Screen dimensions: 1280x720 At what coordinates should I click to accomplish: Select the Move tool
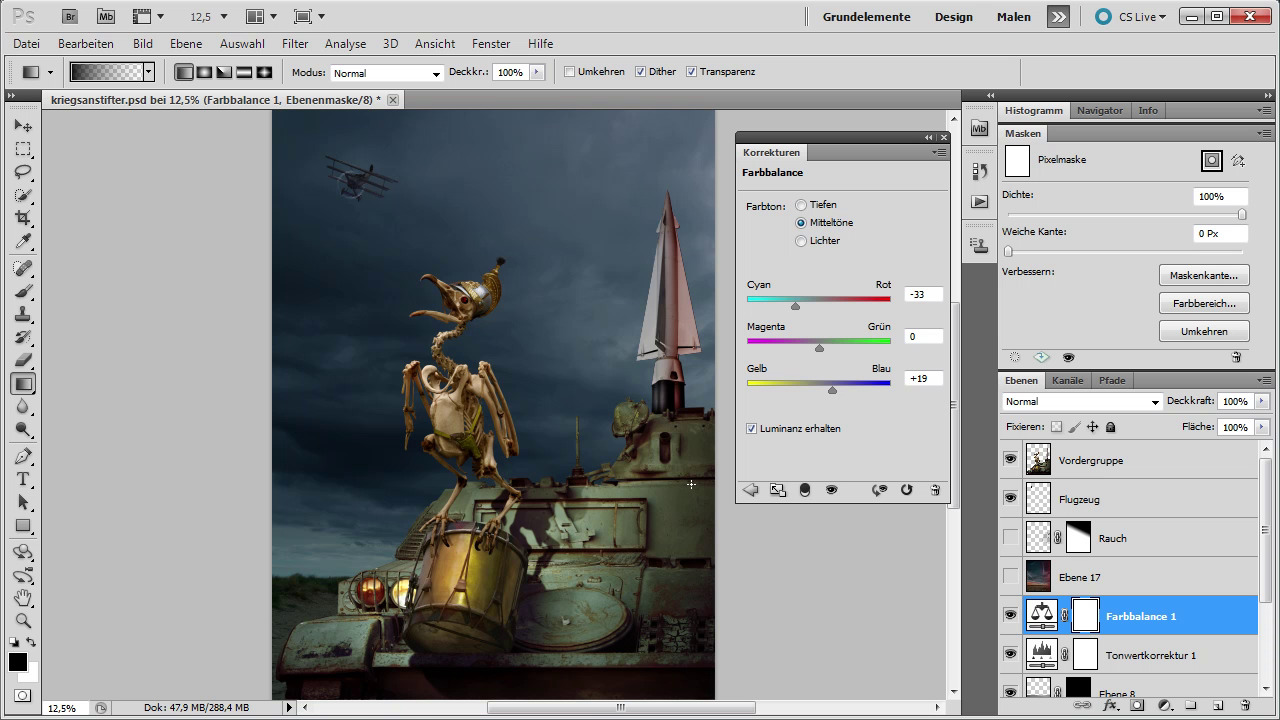coord(23,126)
